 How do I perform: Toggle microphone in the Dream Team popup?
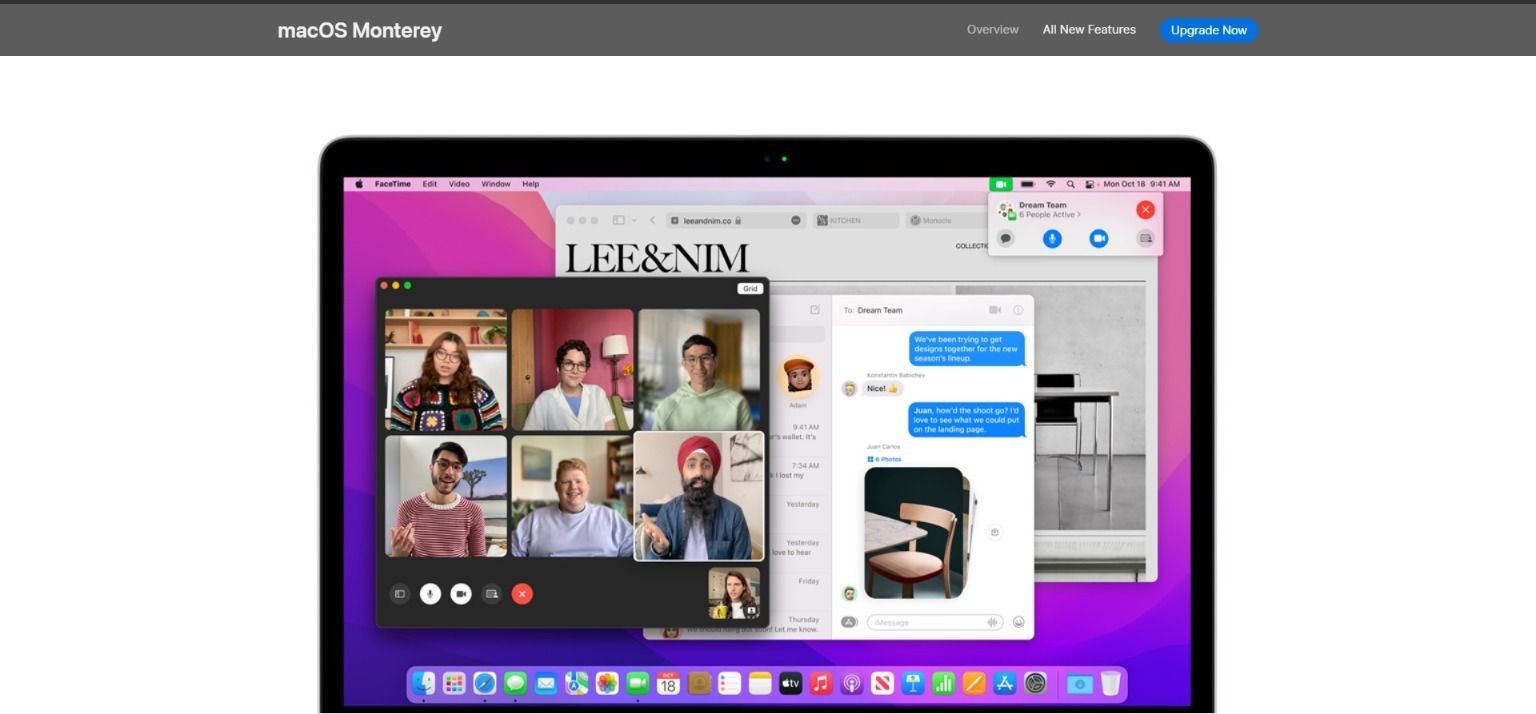pyautogui.click(x=1052, y=239)
